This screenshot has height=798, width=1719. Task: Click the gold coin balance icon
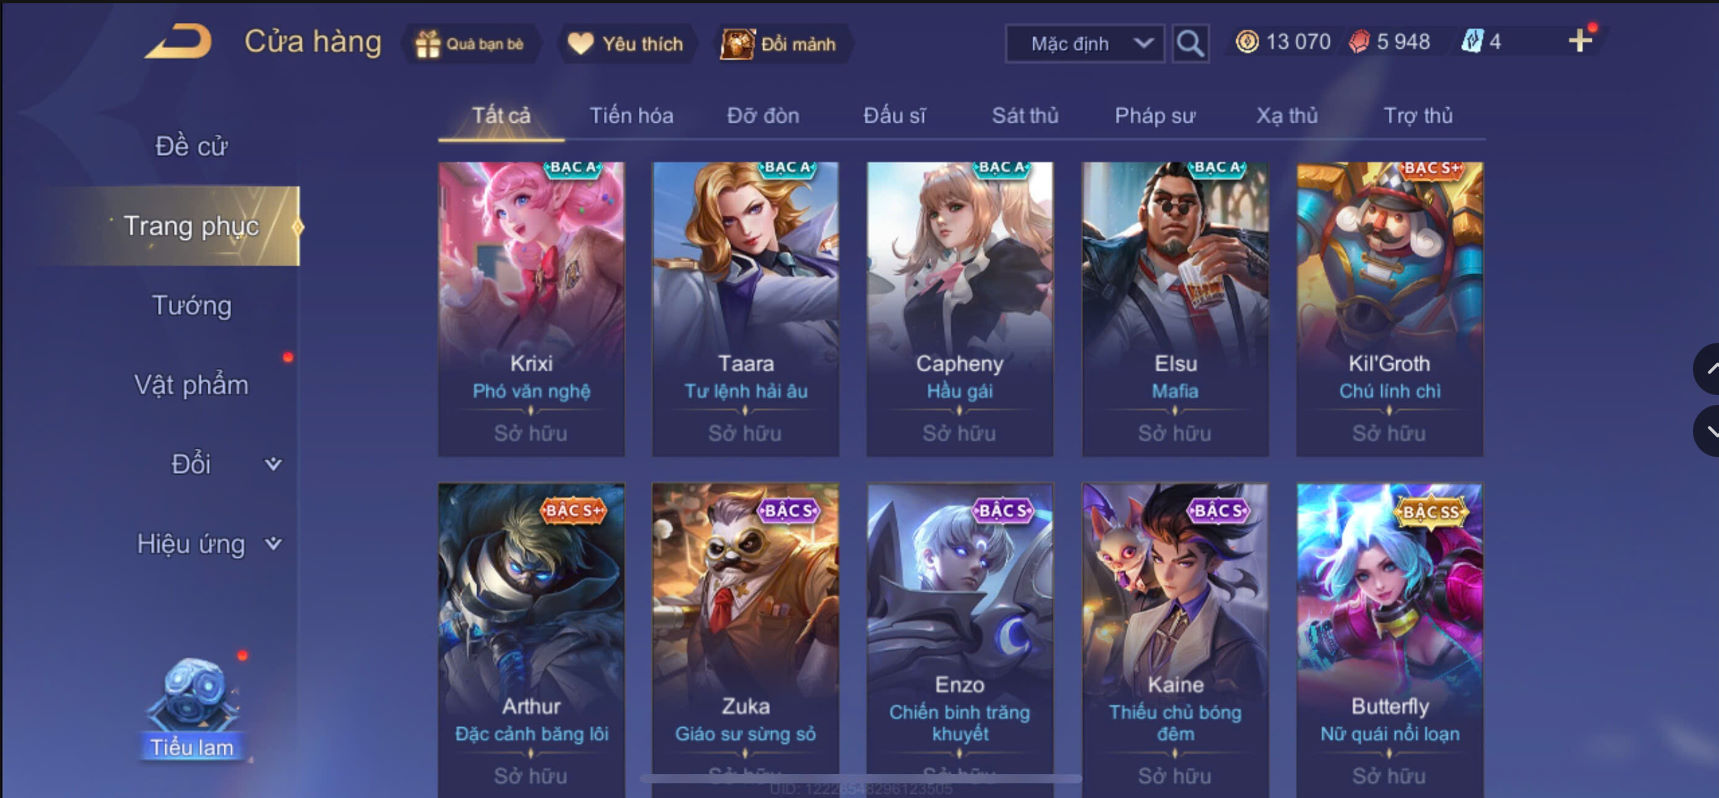1246,42
